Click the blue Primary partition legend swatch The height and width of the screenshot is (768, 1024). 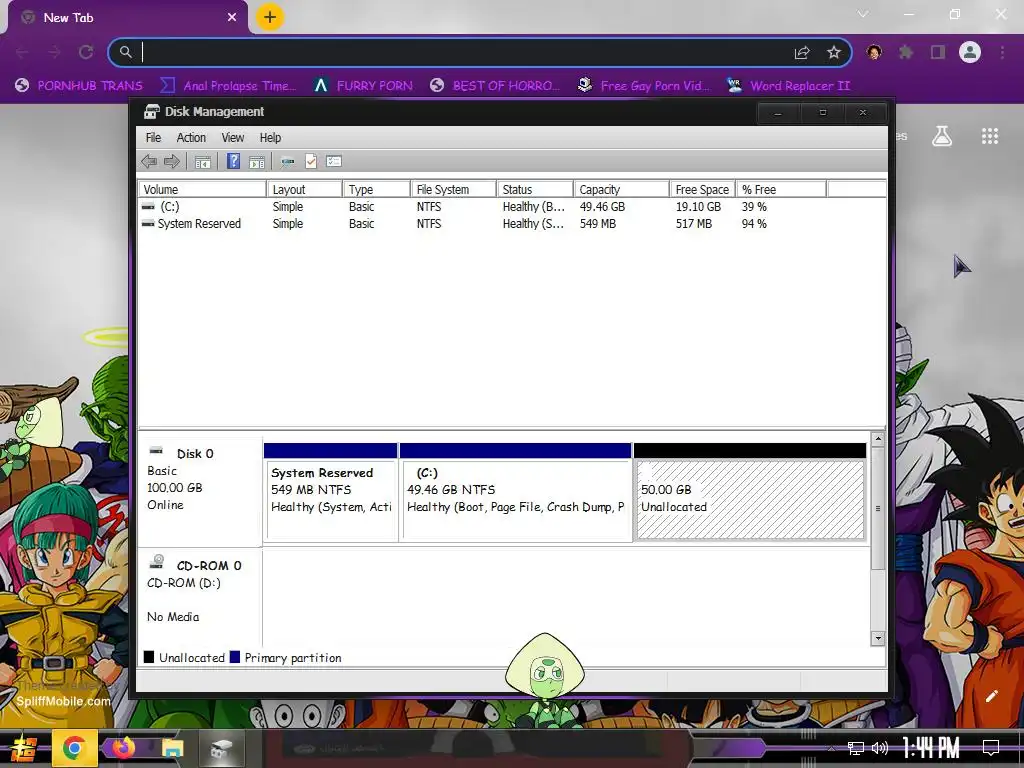[x=235, y=657]
